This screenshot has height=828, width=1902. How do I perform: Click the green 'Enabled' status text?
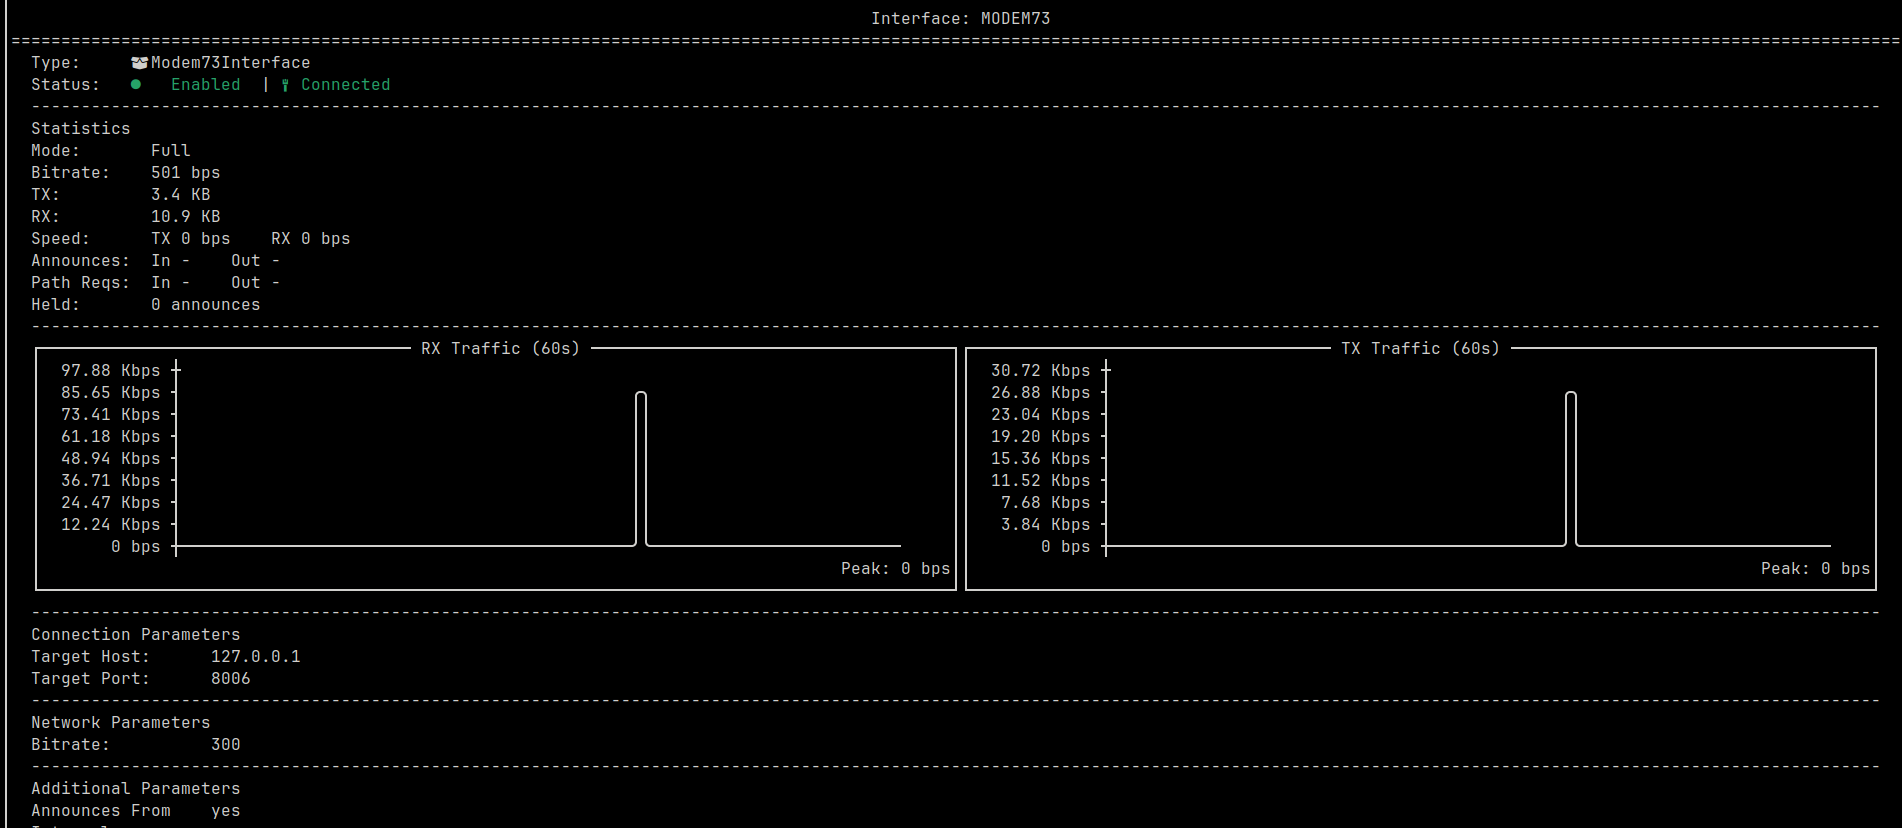coord(206,85)
